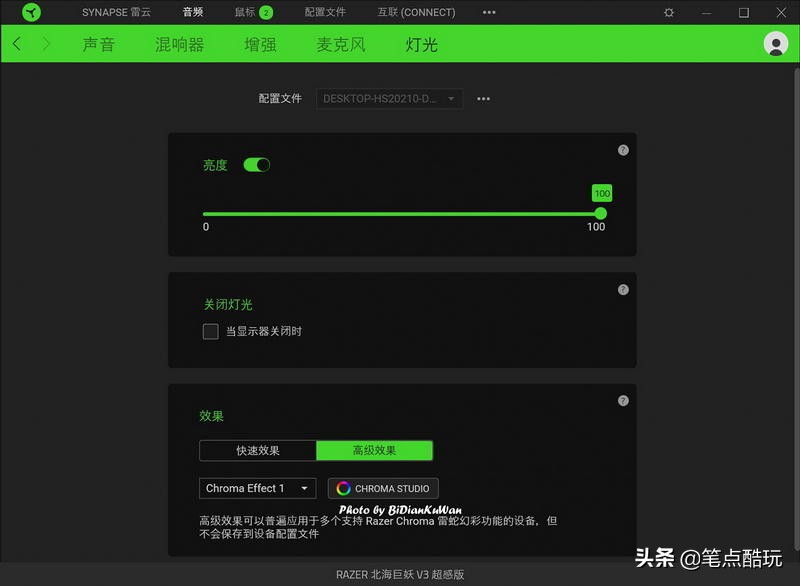Open the 配置文件 DESKTOP profile dropdown
The image size is (800, 586).
coord(388,98)
